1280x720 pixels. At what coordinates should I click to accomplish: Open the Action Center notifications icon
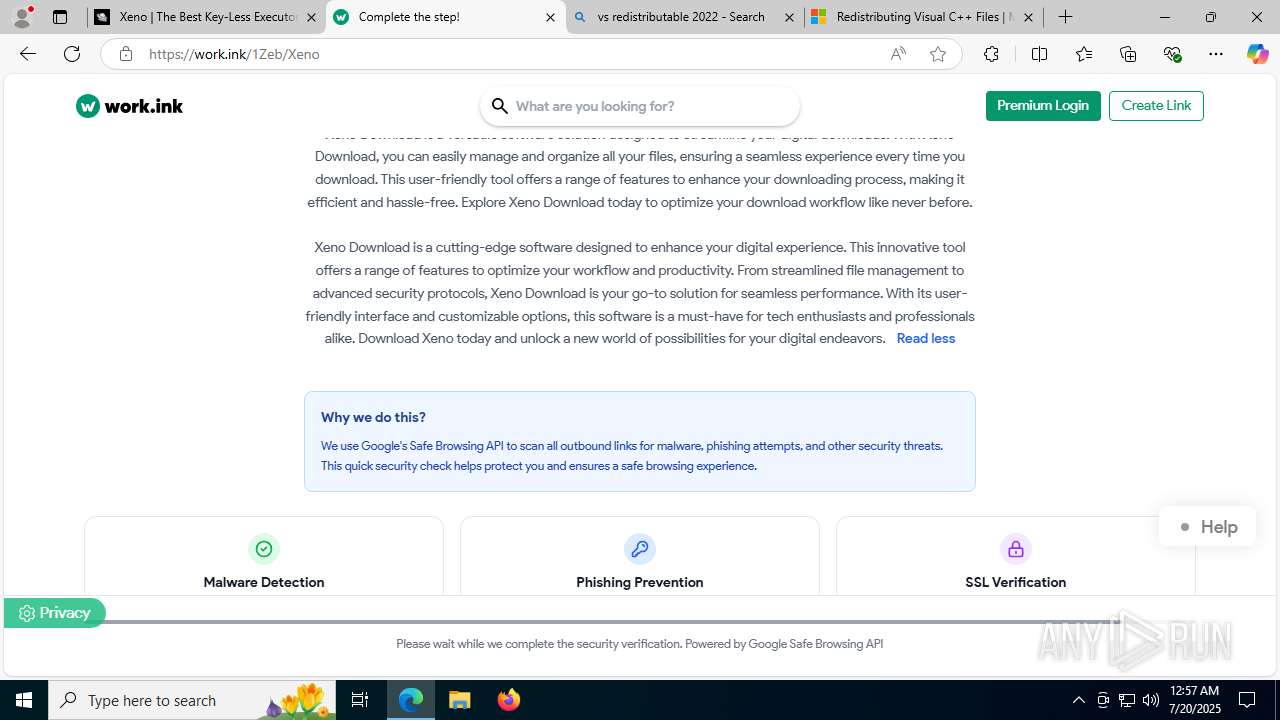pos(1247,700)
